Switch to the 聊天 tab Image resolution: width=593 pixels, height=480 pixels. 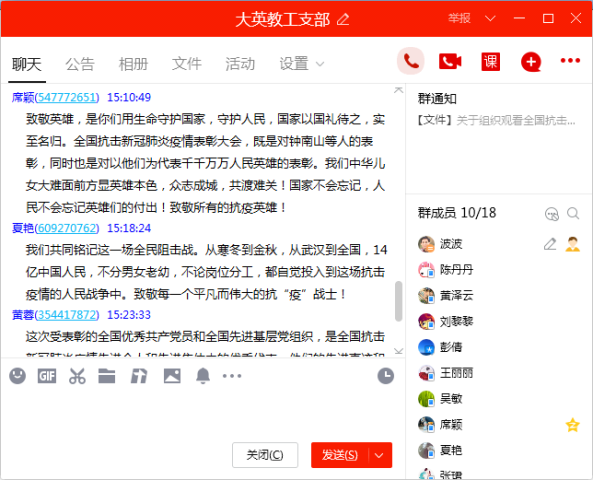coord(26,64)
